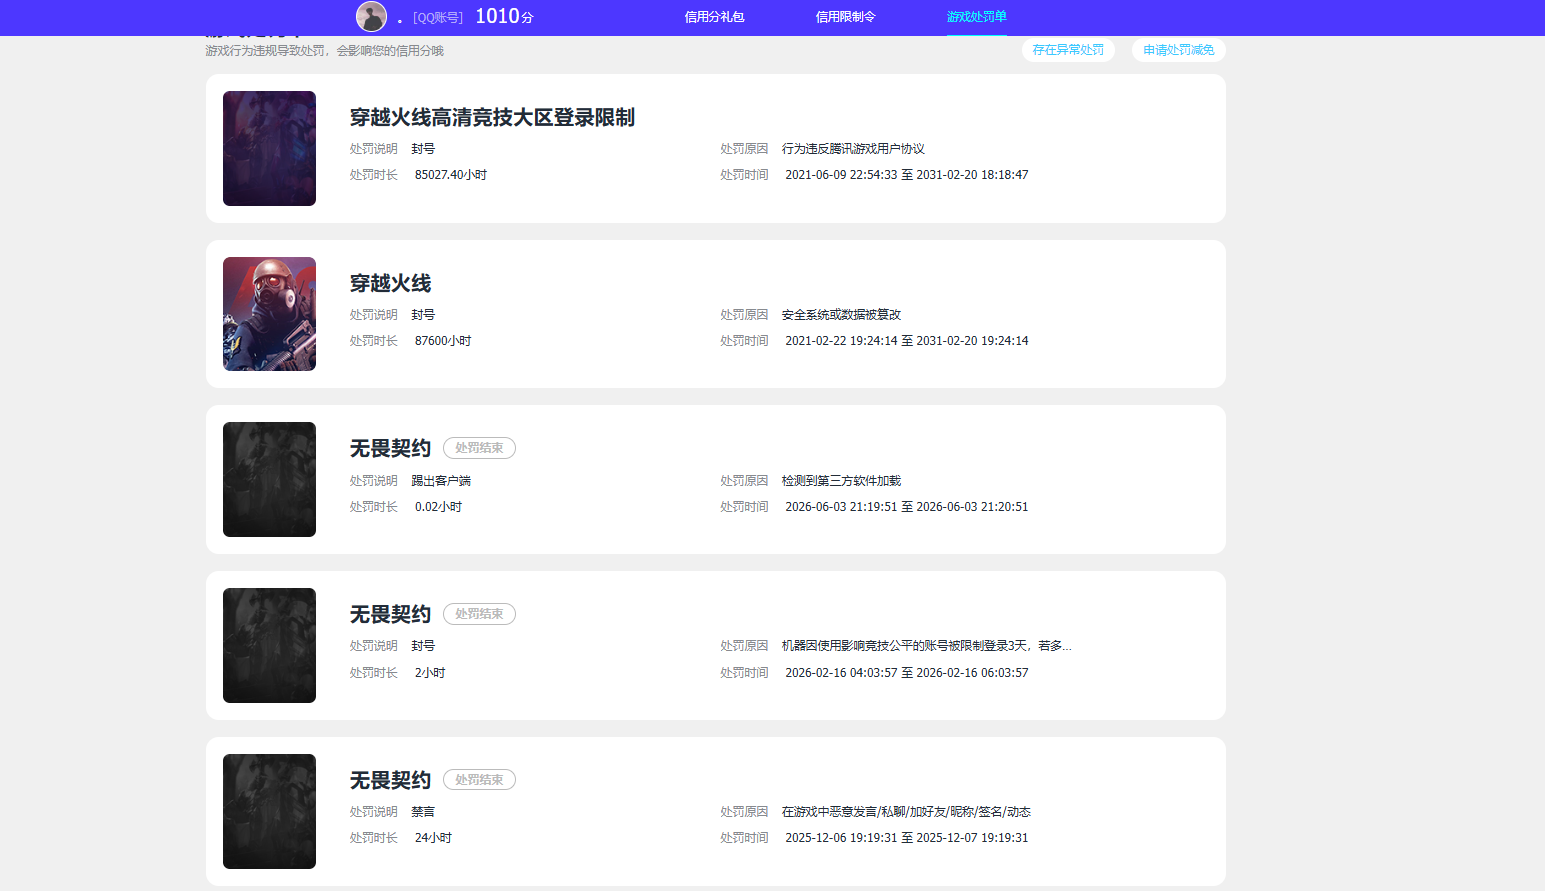This screenshot has height=891, width=1545.
Task: Click the duration 2小时
Action: pos(430,673)
